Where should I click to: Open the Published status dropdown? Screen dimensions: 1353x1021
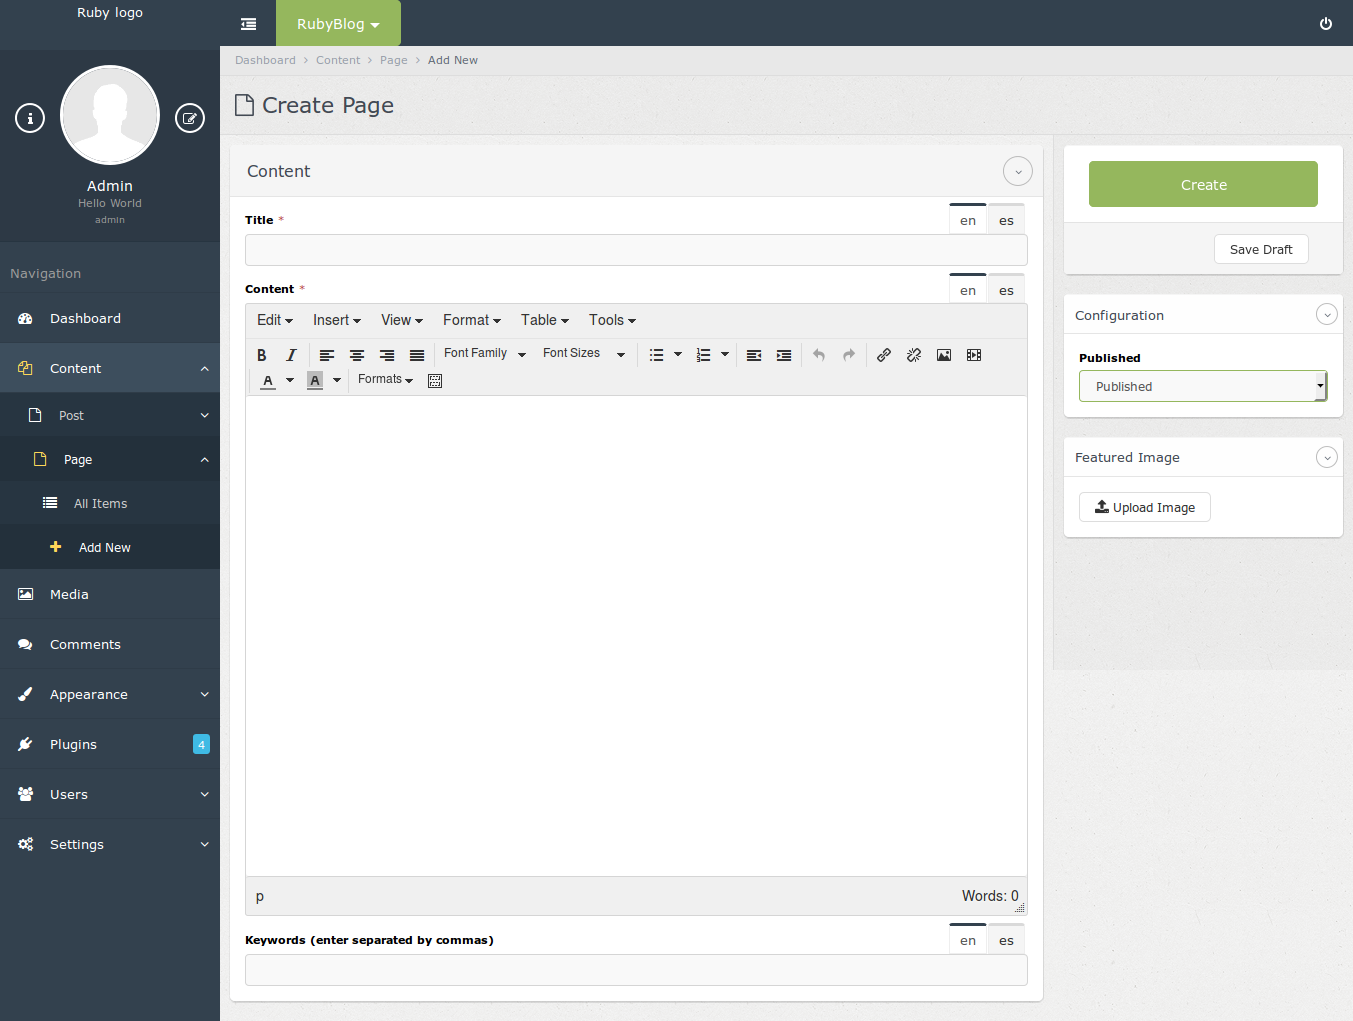pos(1202,386)
